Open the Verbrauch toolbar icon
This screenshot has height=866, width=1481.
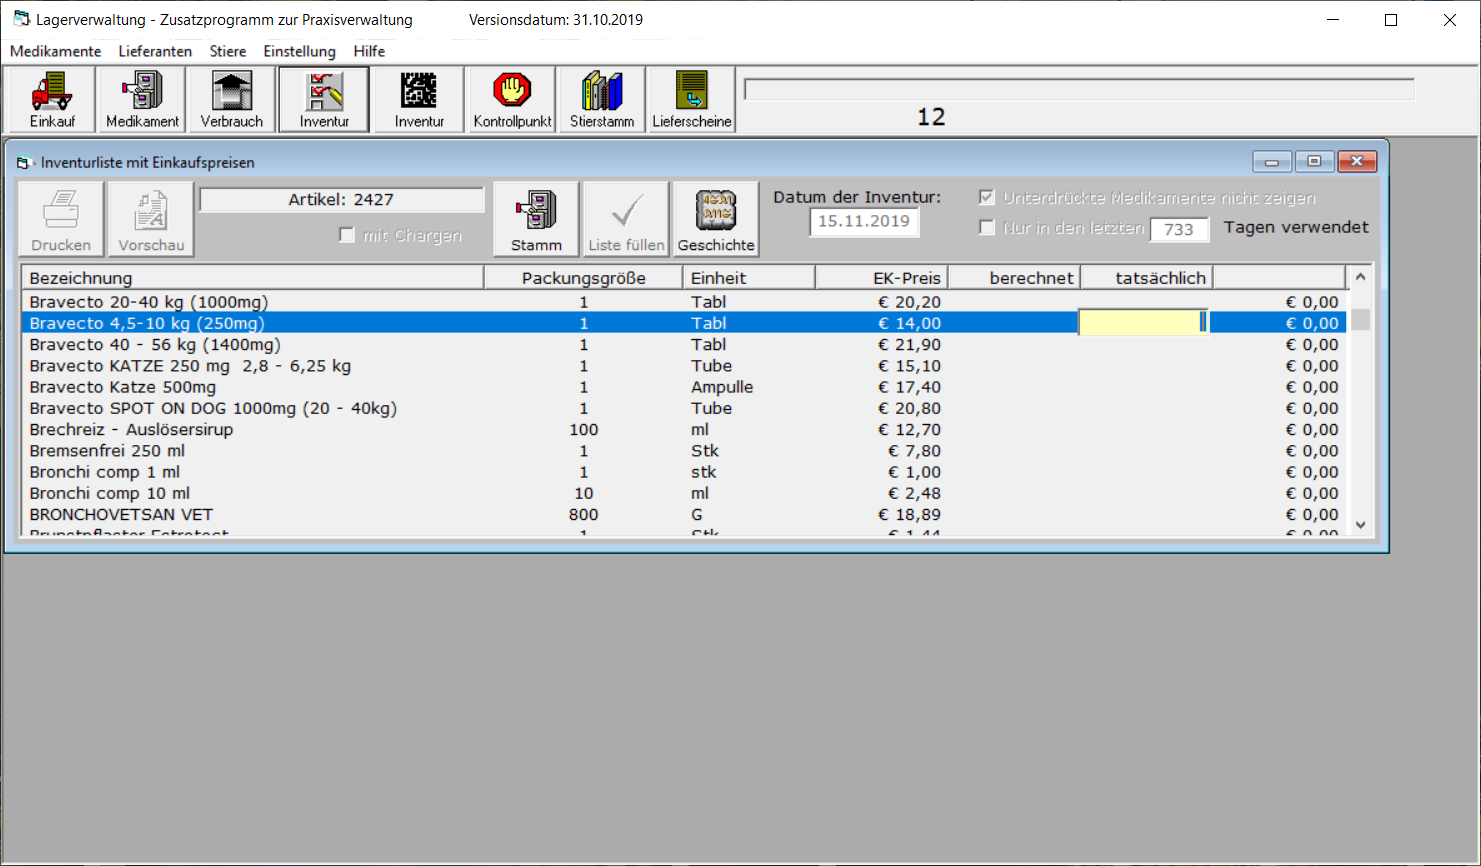click(x=232, y=99)
